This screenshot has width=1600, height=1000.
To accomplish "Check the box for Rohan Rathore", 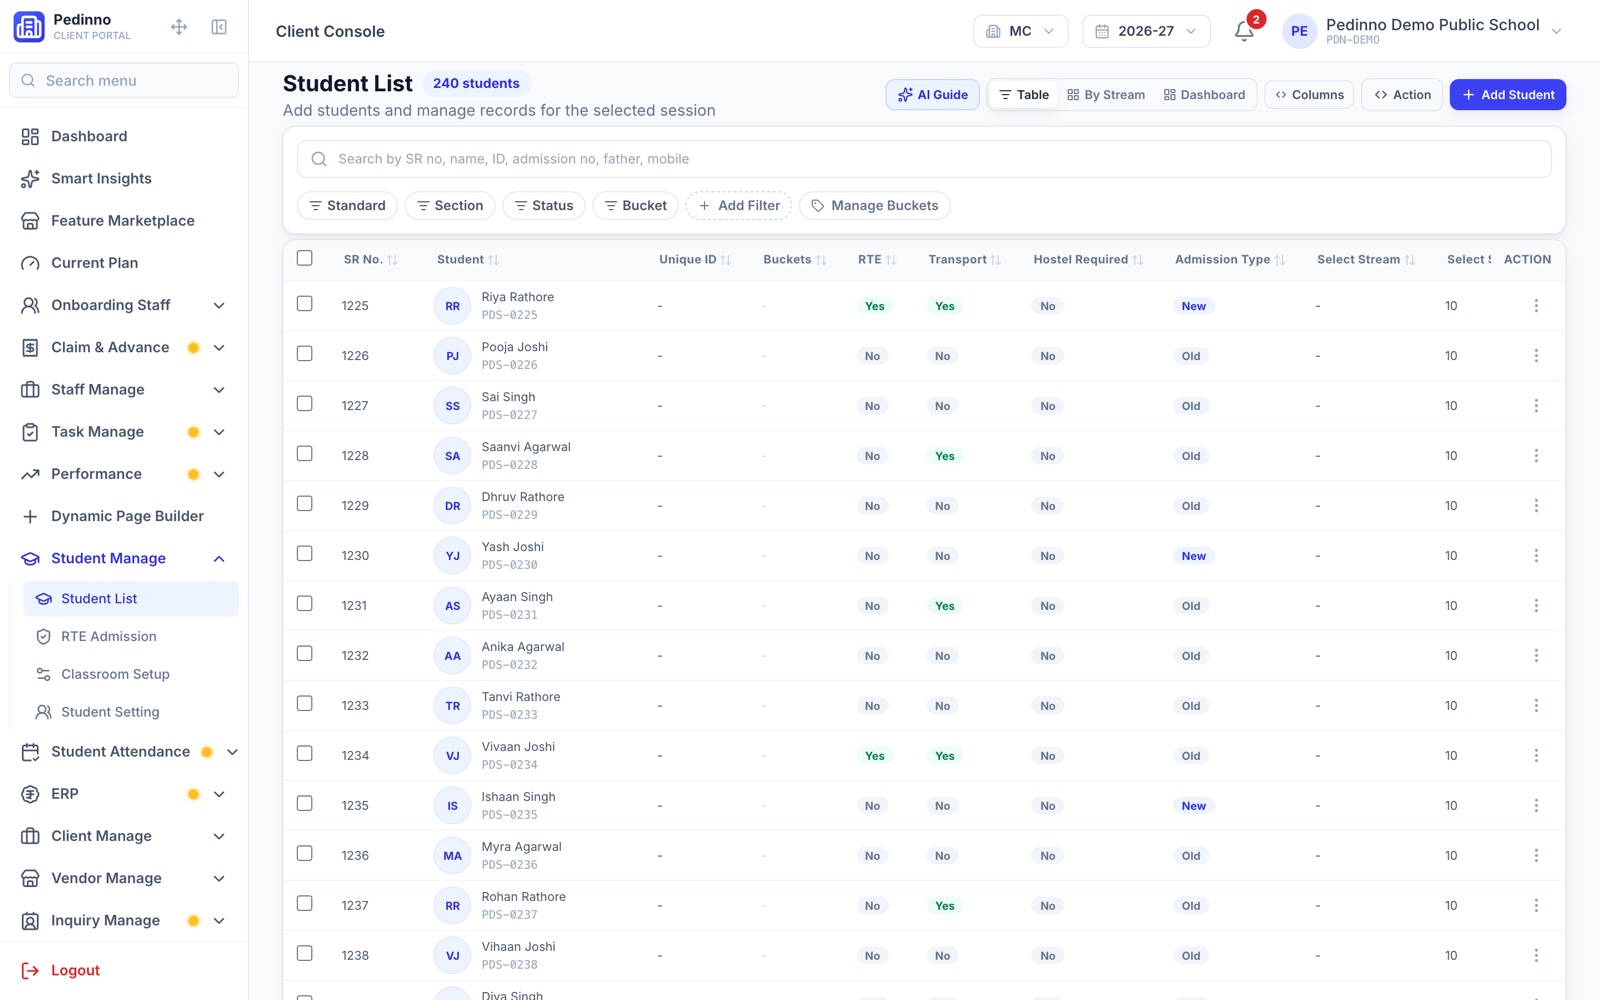I will click(305, 904).
